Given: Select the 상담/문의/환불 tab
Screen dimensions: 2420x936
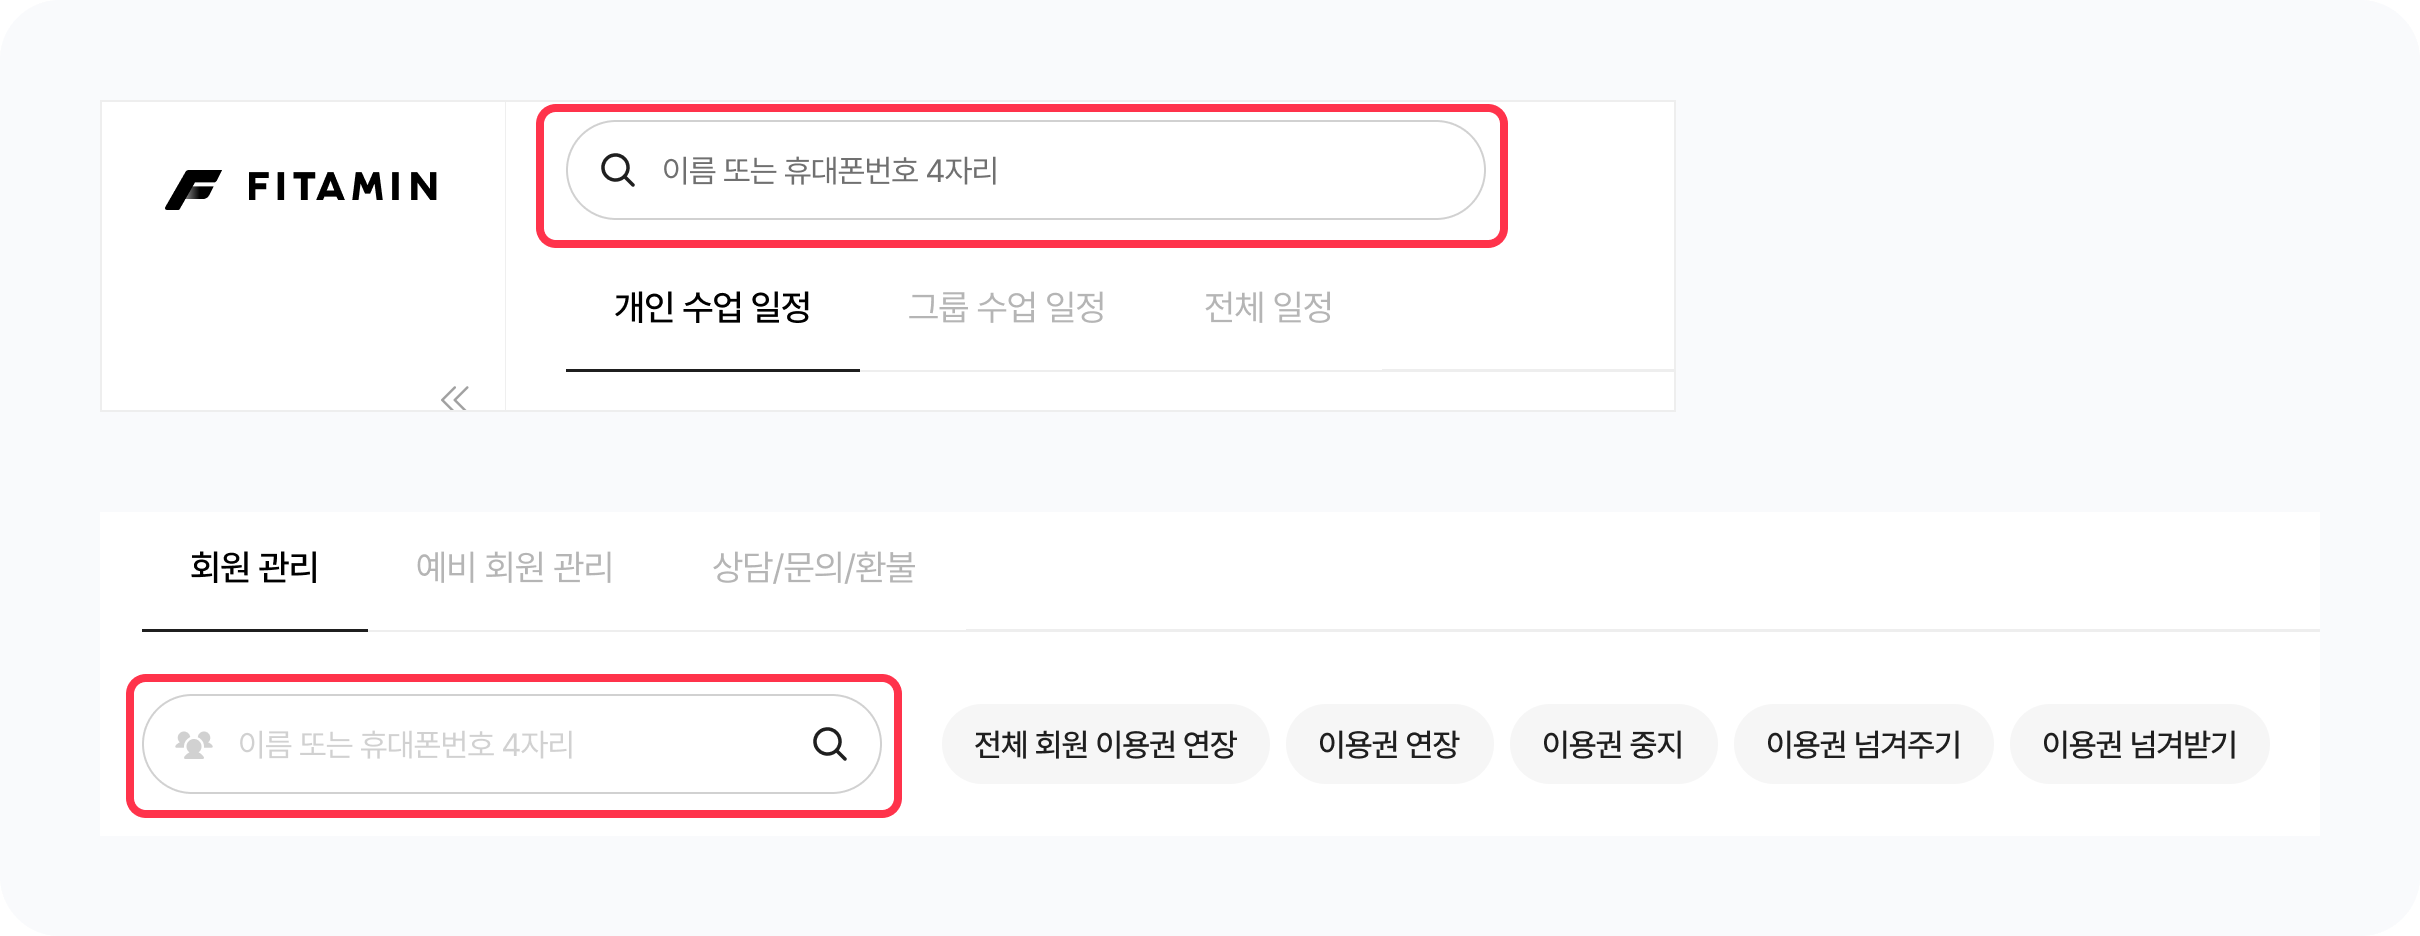Looking at the screenshot, I should pos(813,567).
